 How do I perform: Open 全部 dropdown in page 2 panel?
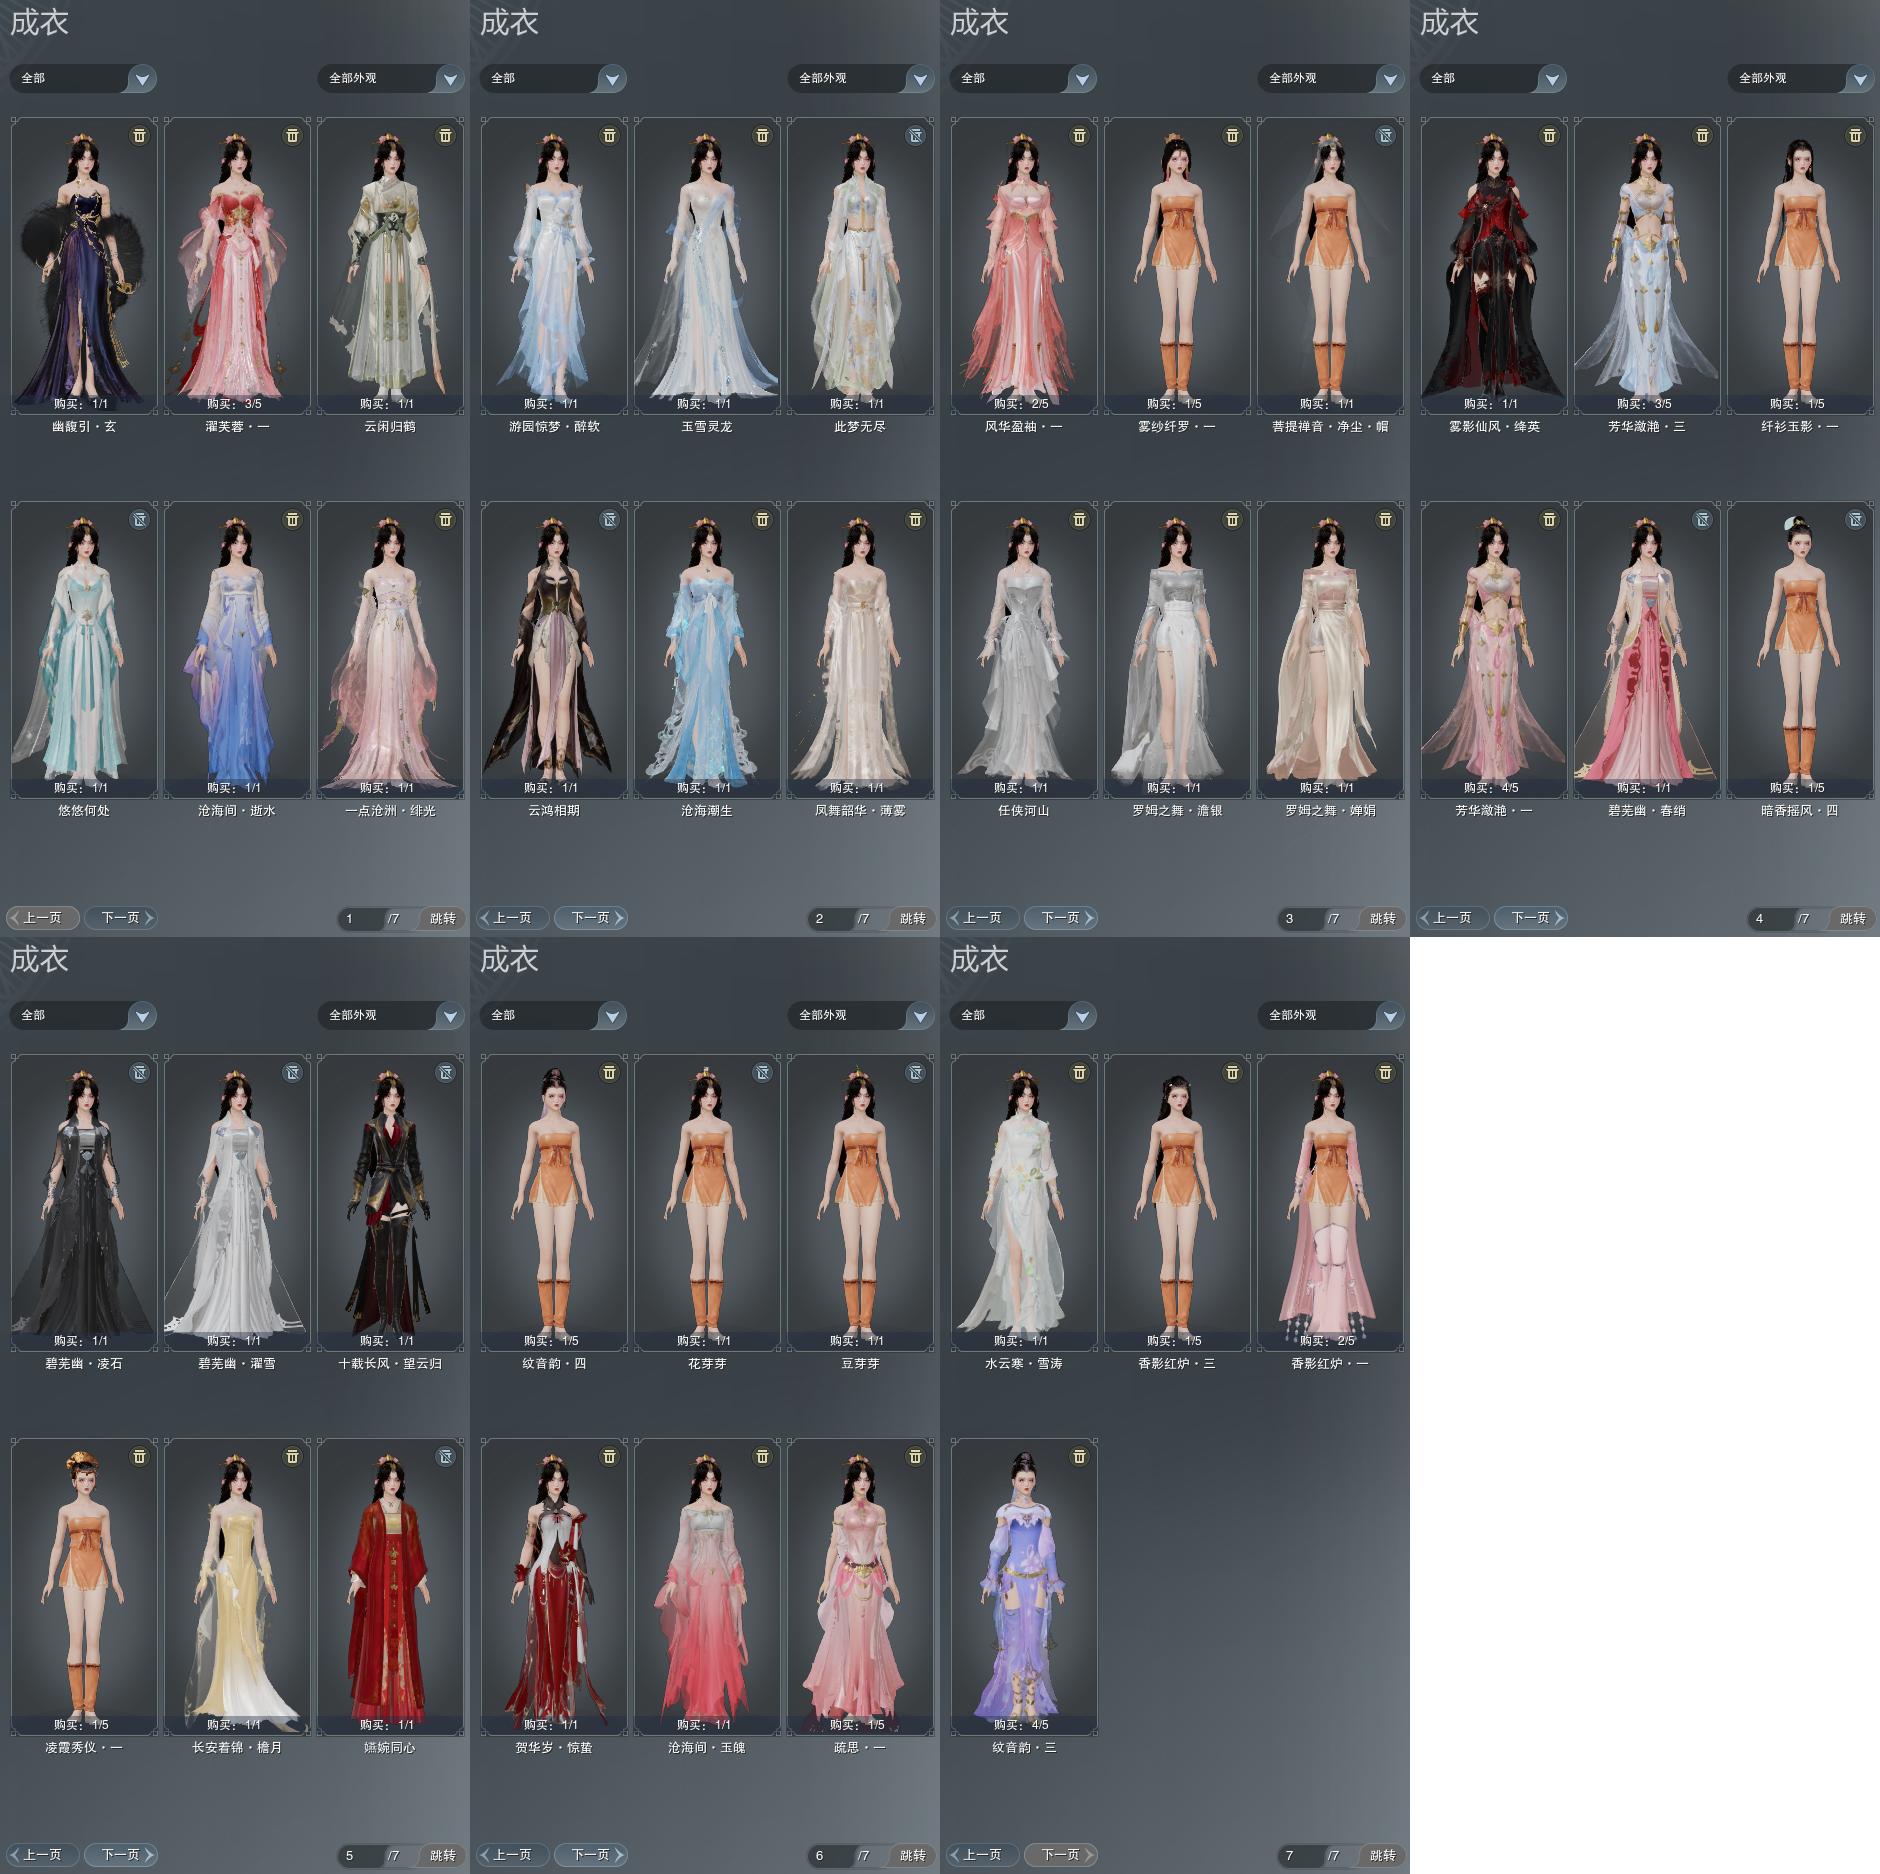553,78
